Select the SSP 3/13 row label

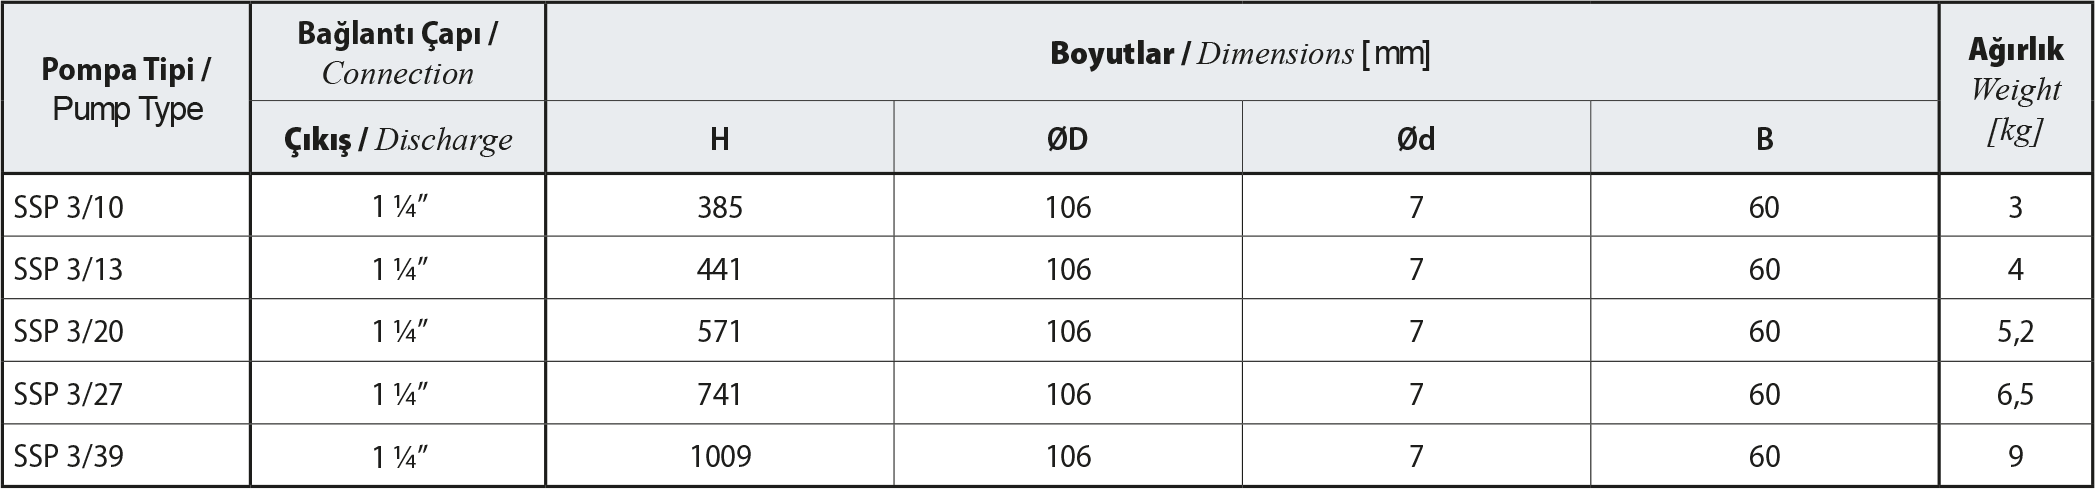[x=126, y=268]
